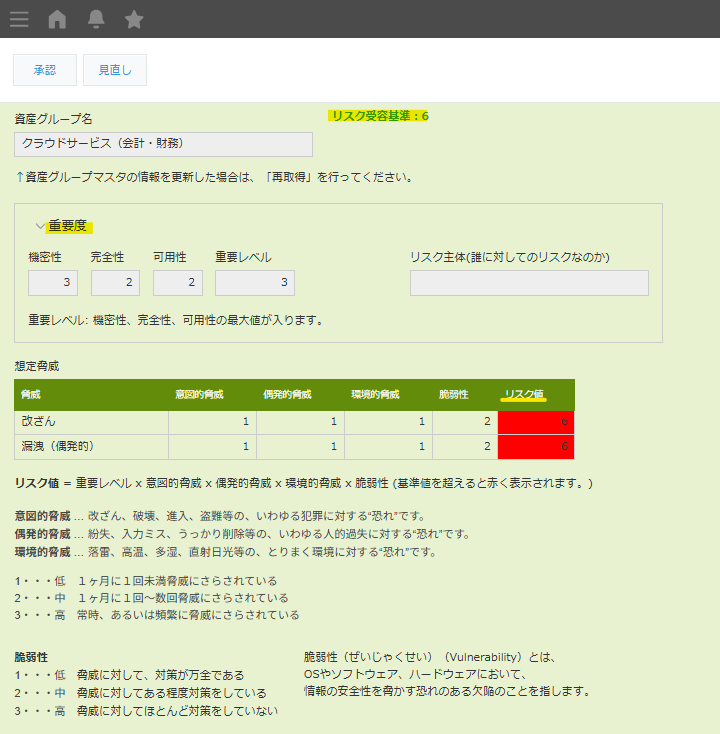Open notifications bell icon
Image resolution: width=720 pixels, height=734 pixels.
[x=96, y=19]
